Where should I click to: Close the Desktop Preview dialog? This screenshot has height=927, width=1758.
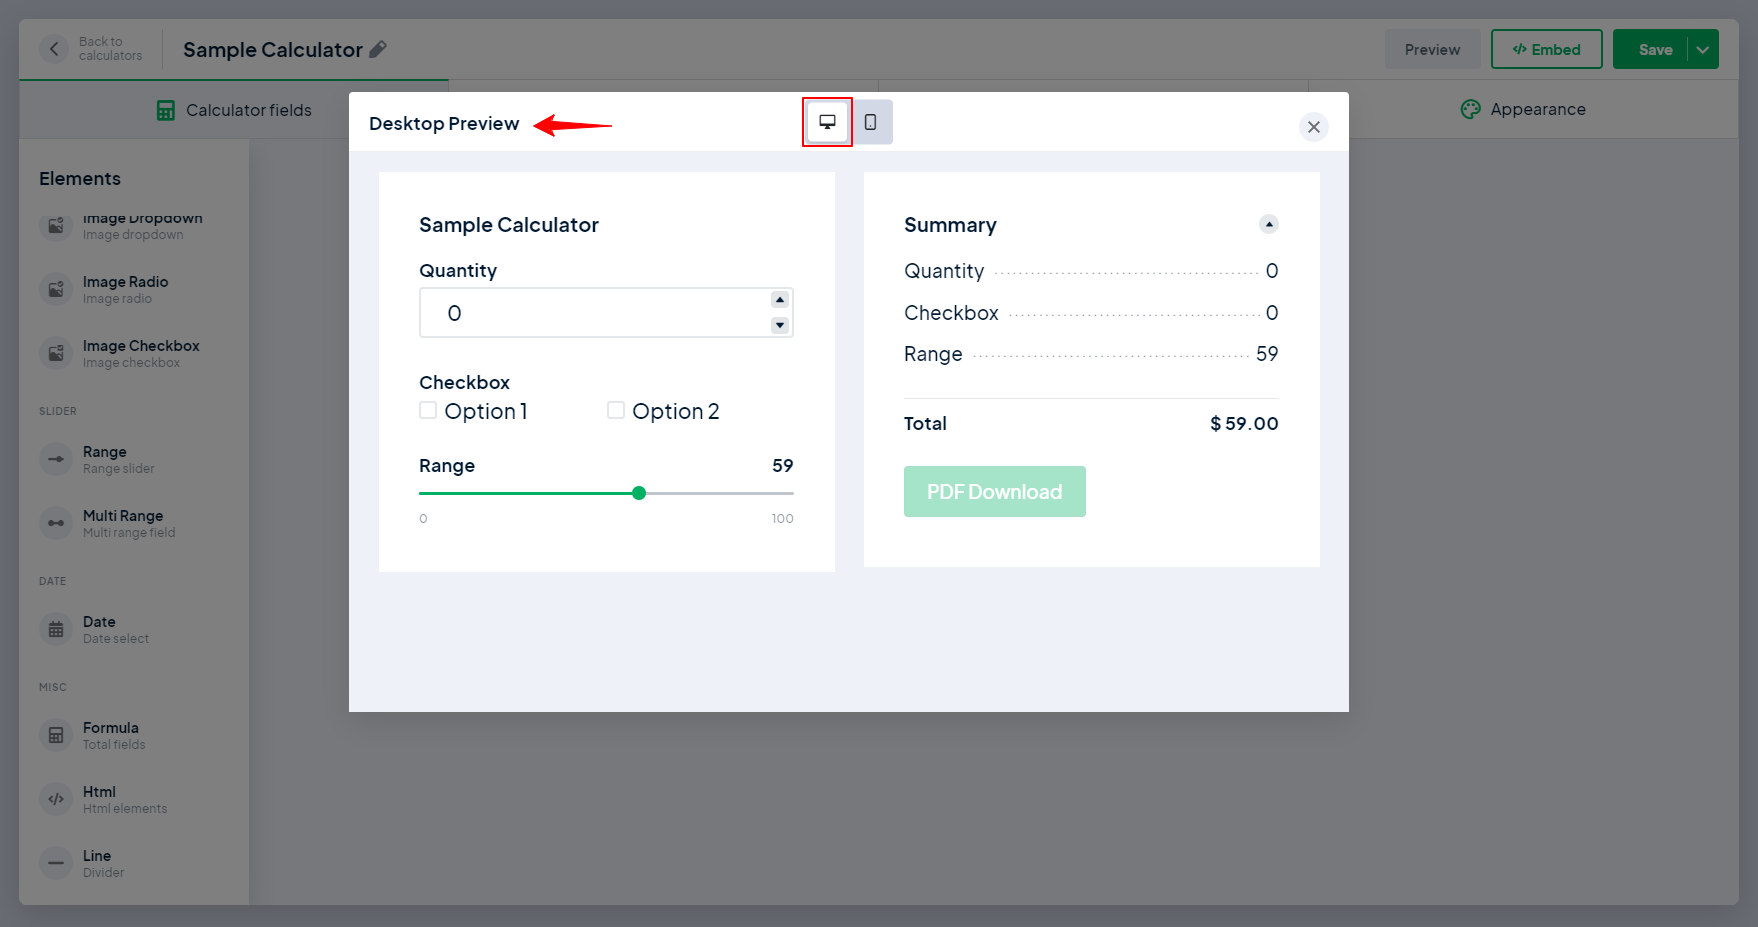[1313, 127]
